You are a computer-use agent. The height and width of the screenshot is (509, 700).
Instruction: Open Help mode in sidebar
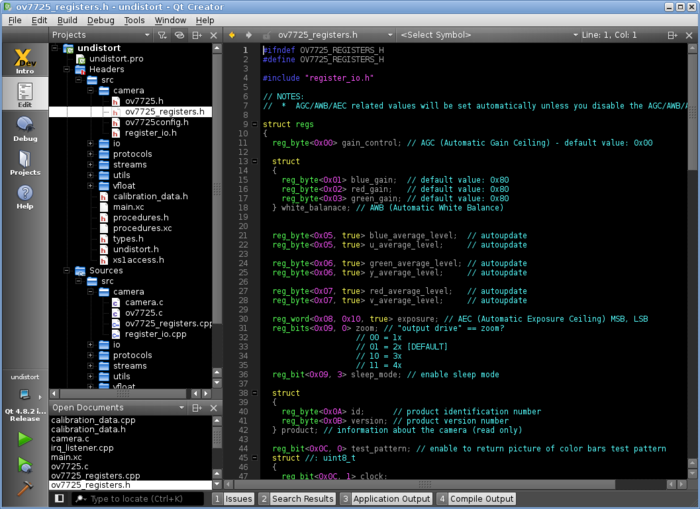[25, 196]
